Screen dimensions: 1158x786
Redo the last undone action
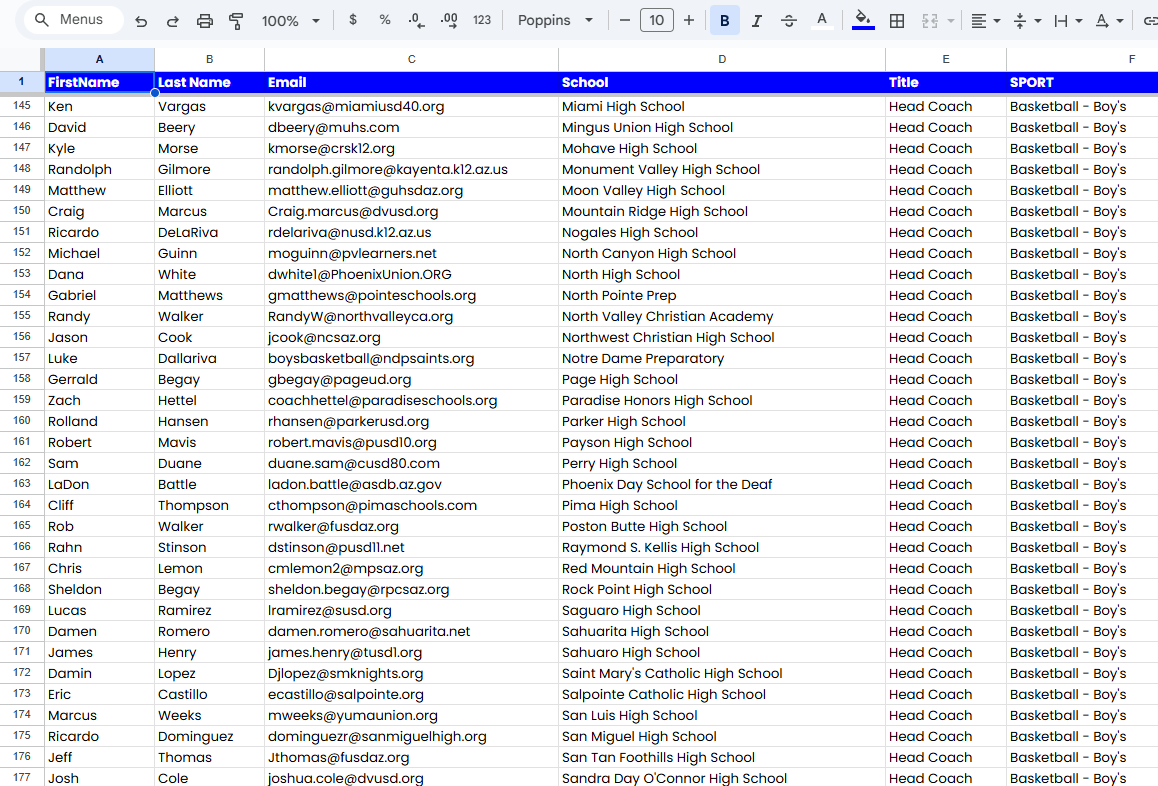[x=173, y=21]
